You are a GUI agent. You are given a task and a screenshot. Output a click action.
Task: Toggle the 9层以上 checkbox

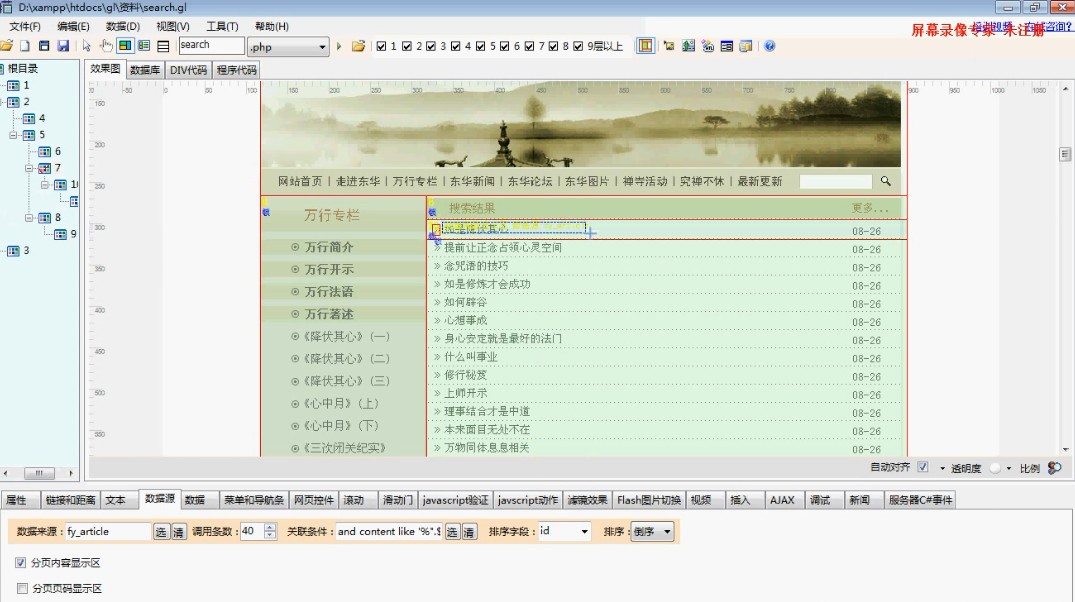(x=578, y=47)
